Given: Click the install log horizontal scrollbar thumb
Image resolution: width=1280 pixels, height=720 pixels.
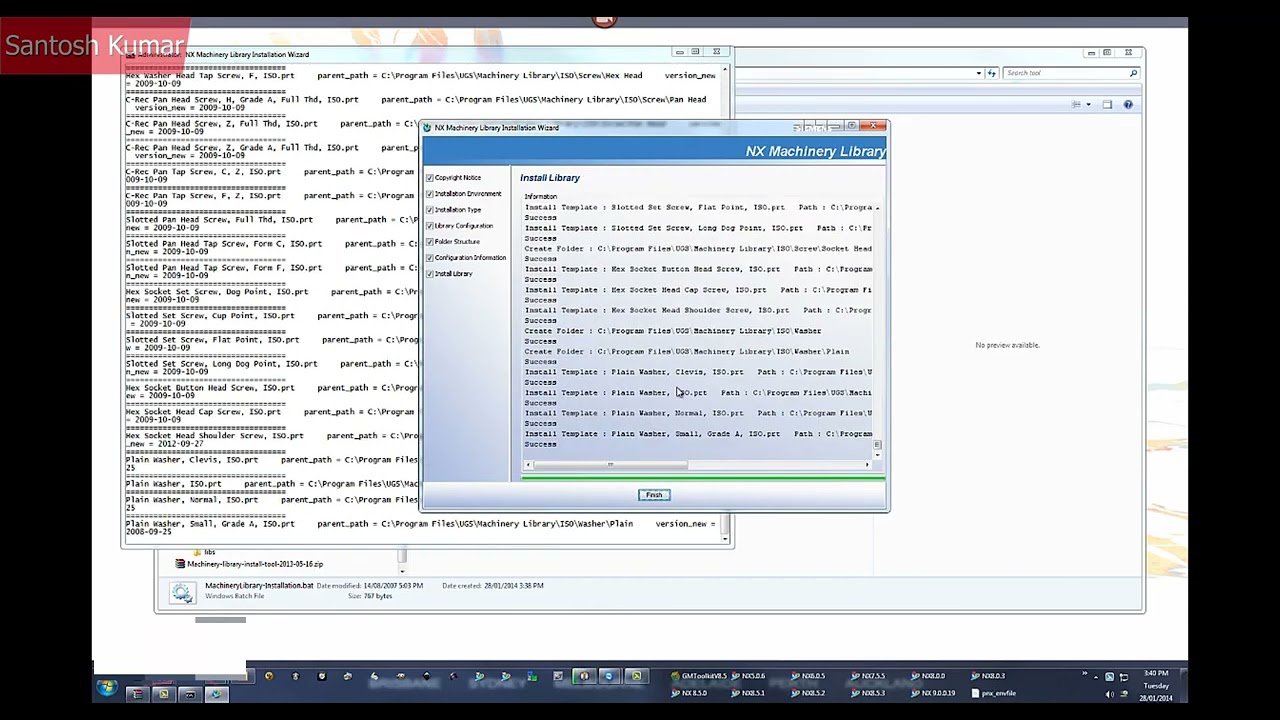Looking at the screenshot, I should pos(609,465).
